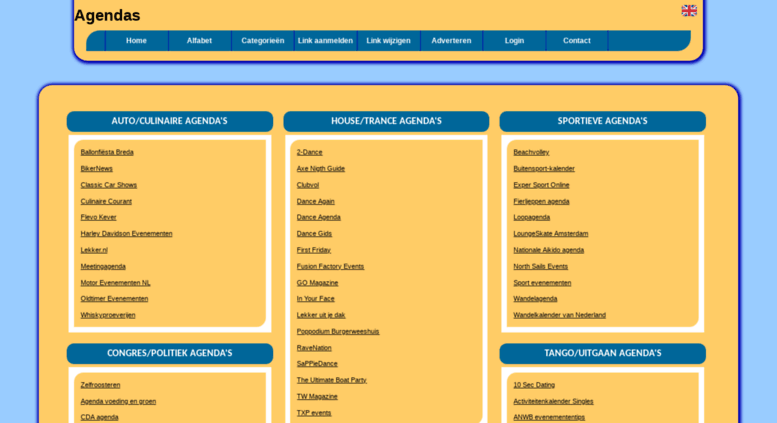
Task: Visit the Exper Sport Online link
Action: pyautogui.click(x=541, y=185)
